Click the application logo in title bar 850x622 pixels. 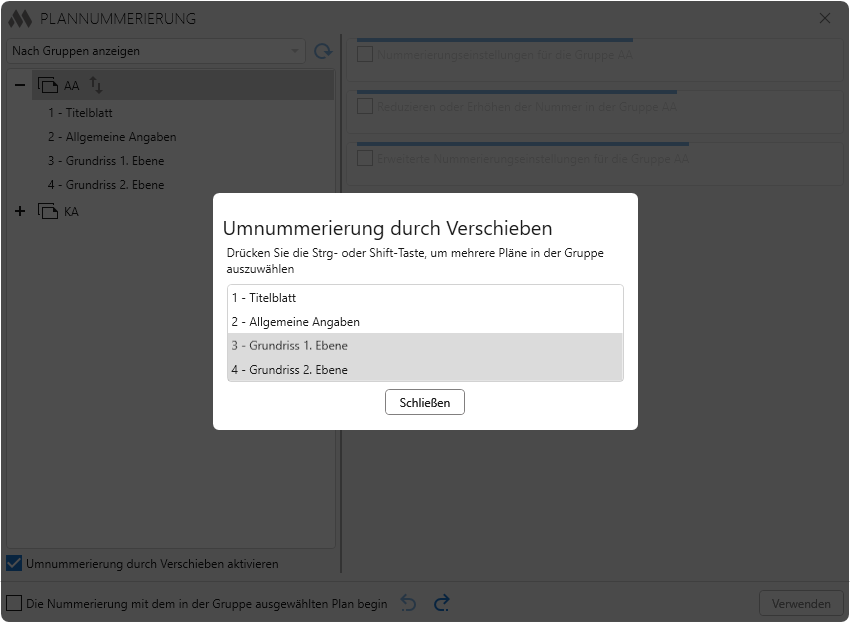[x=20, y=18]
